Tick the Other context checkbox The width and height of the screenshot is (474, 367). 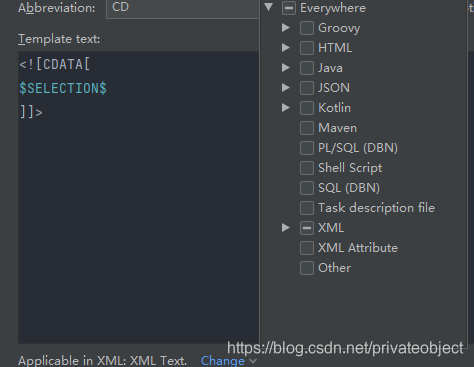pos(307,268)
